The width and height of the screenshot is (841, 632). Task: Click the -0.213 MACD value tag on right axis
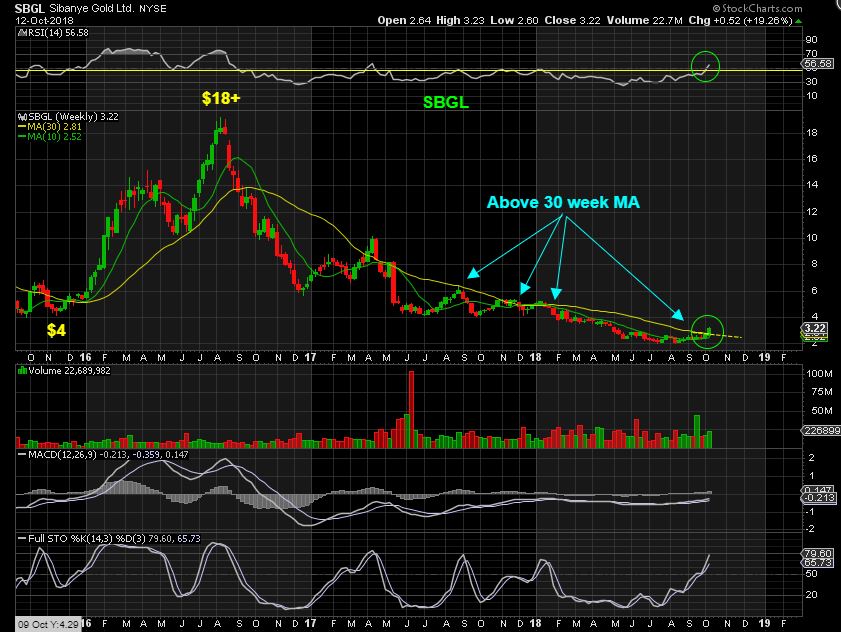pyautogui.click(x=819, y=498)
